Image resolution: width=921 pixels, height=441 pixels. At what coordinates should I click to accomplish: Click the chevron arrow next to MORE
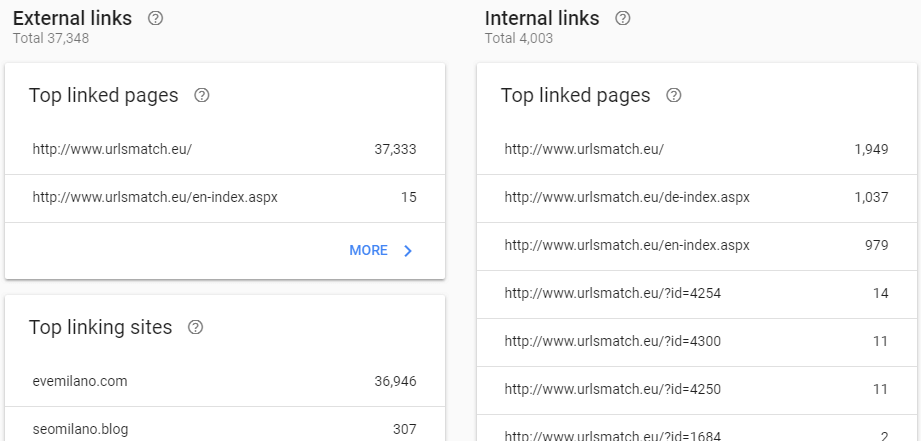click(408, 251)
